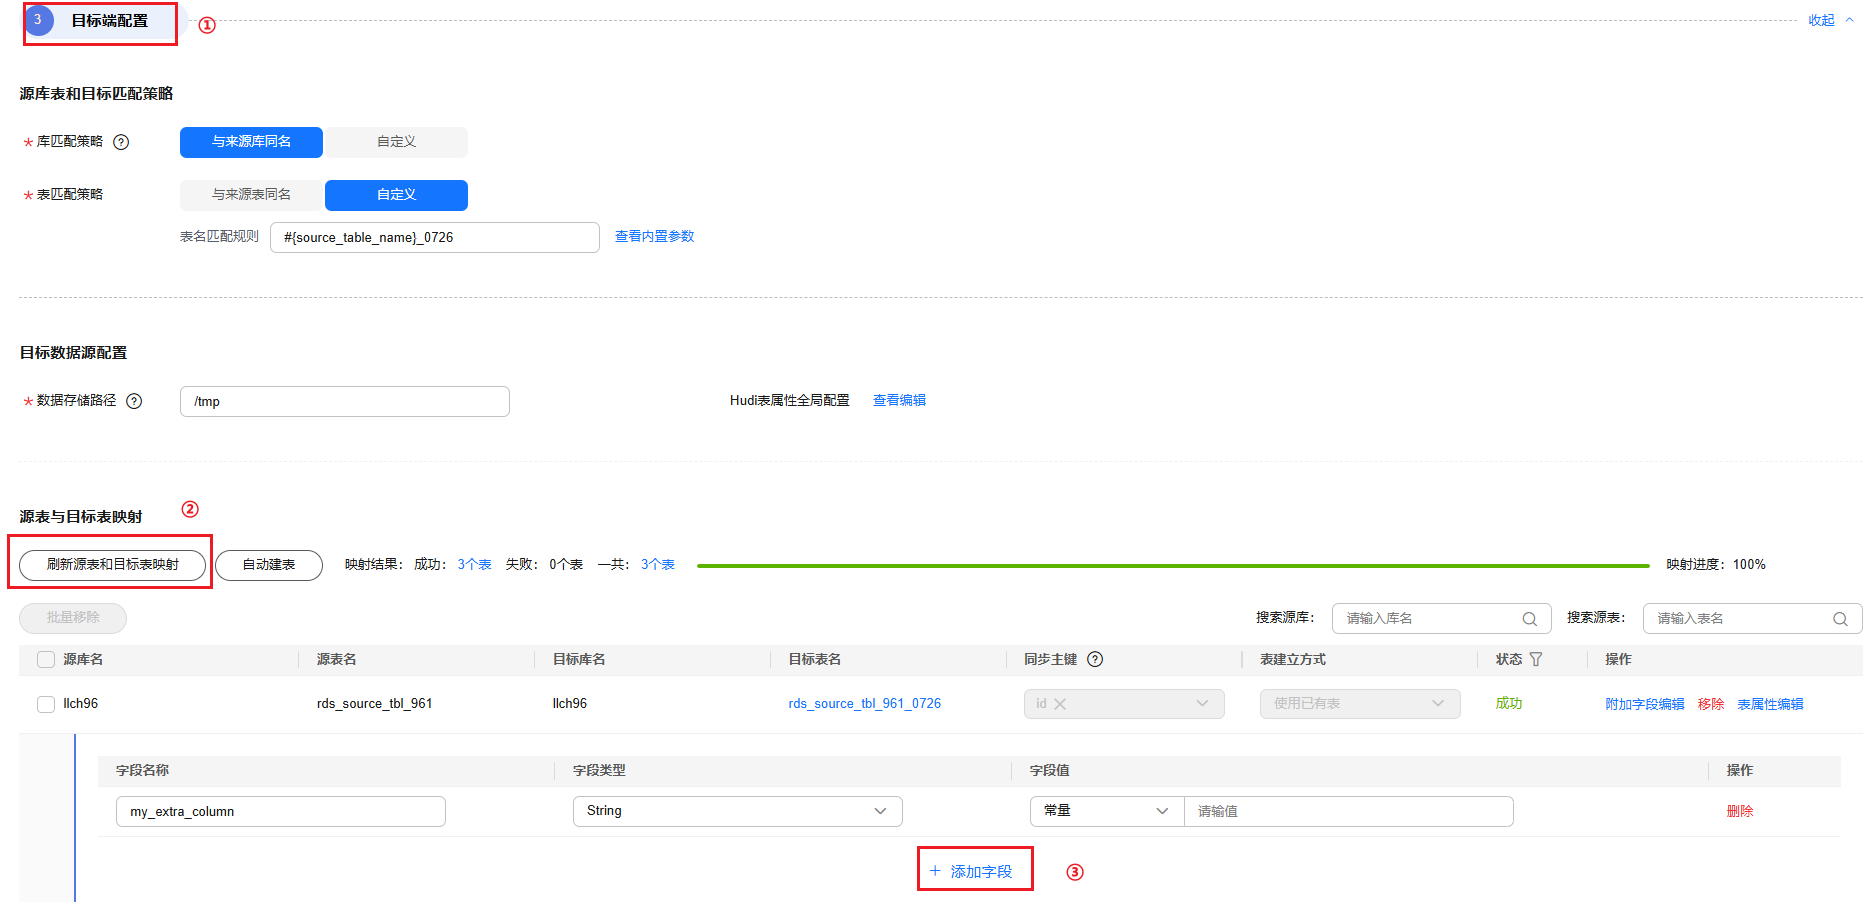Select 自定义 for 库匹配策略

pyautogui.click(x=396, y=142)
